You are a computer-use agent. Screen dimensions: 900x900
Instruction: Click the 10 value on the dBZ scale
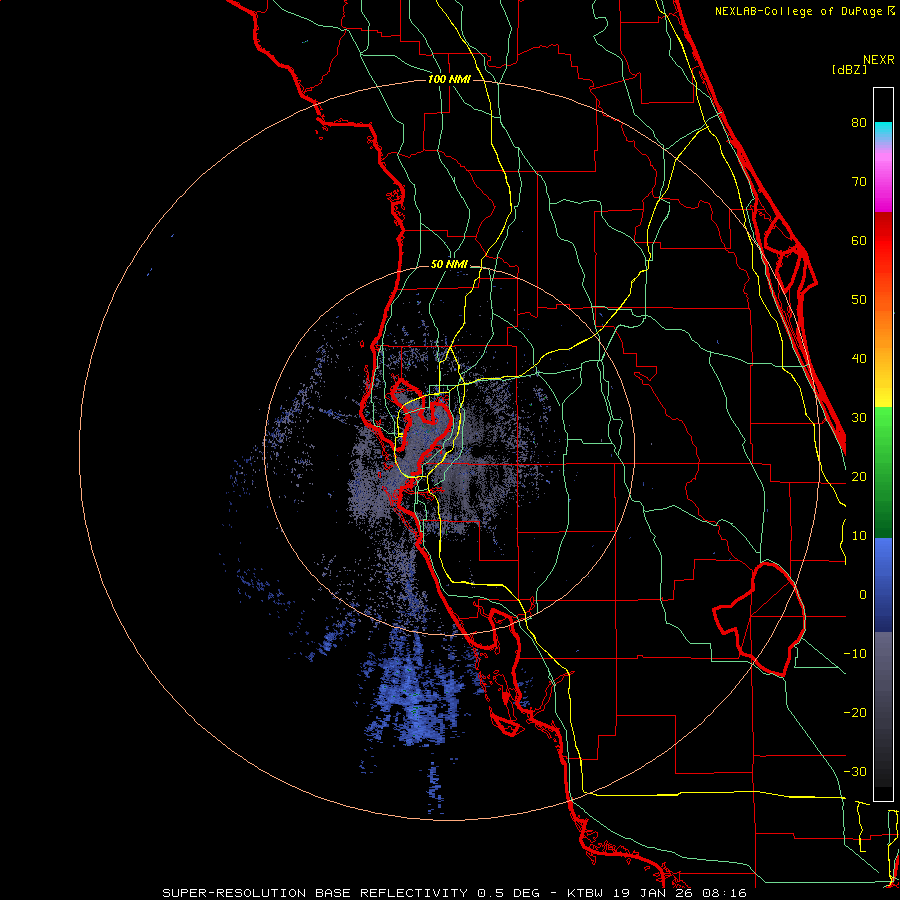[859, 536]
